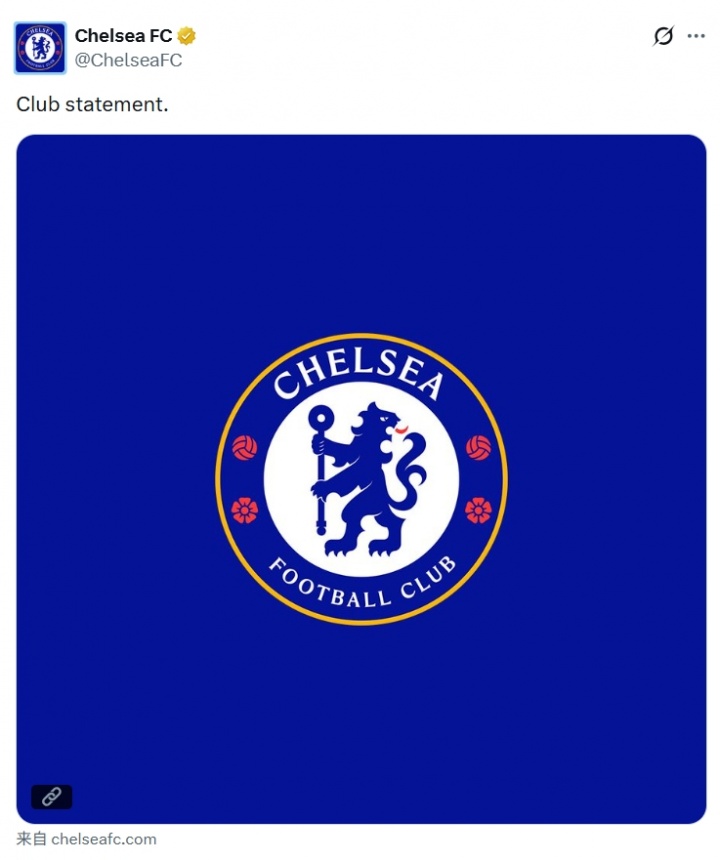Click the lion's red tongue
Screen dimensions: 720x860
[401, 430]
